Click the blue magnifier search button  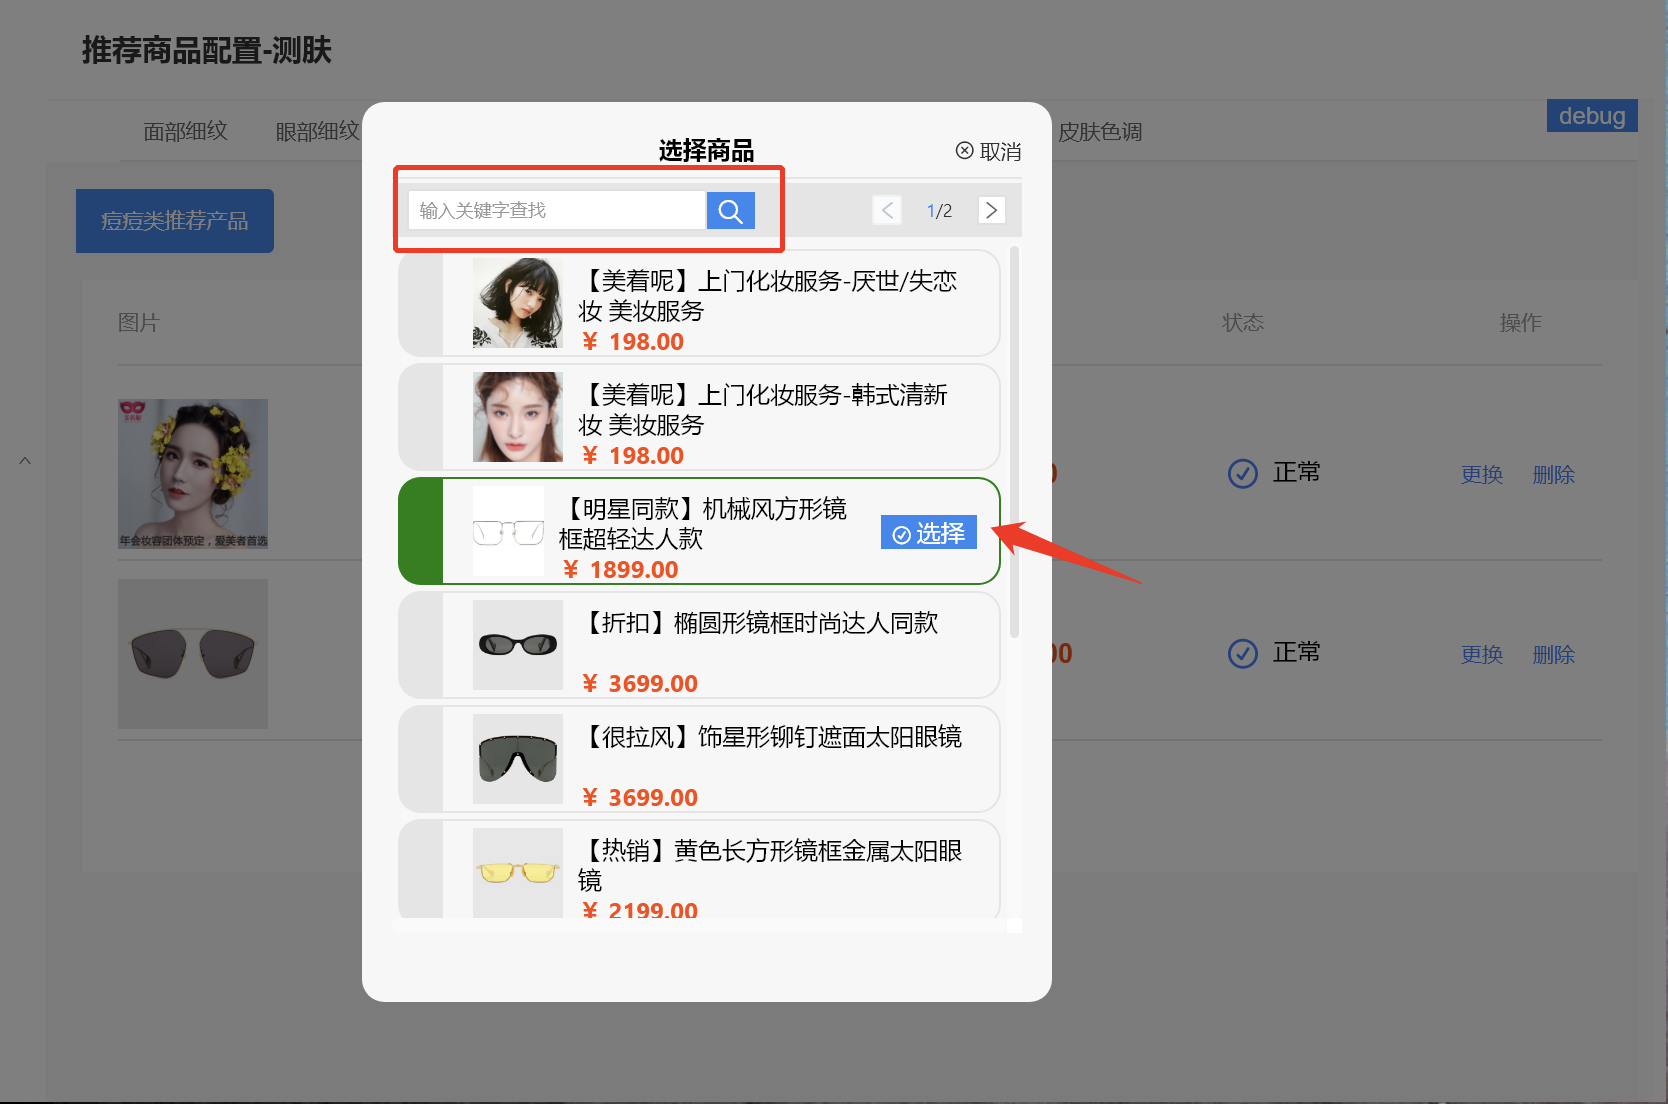click(x=730, y=210)
